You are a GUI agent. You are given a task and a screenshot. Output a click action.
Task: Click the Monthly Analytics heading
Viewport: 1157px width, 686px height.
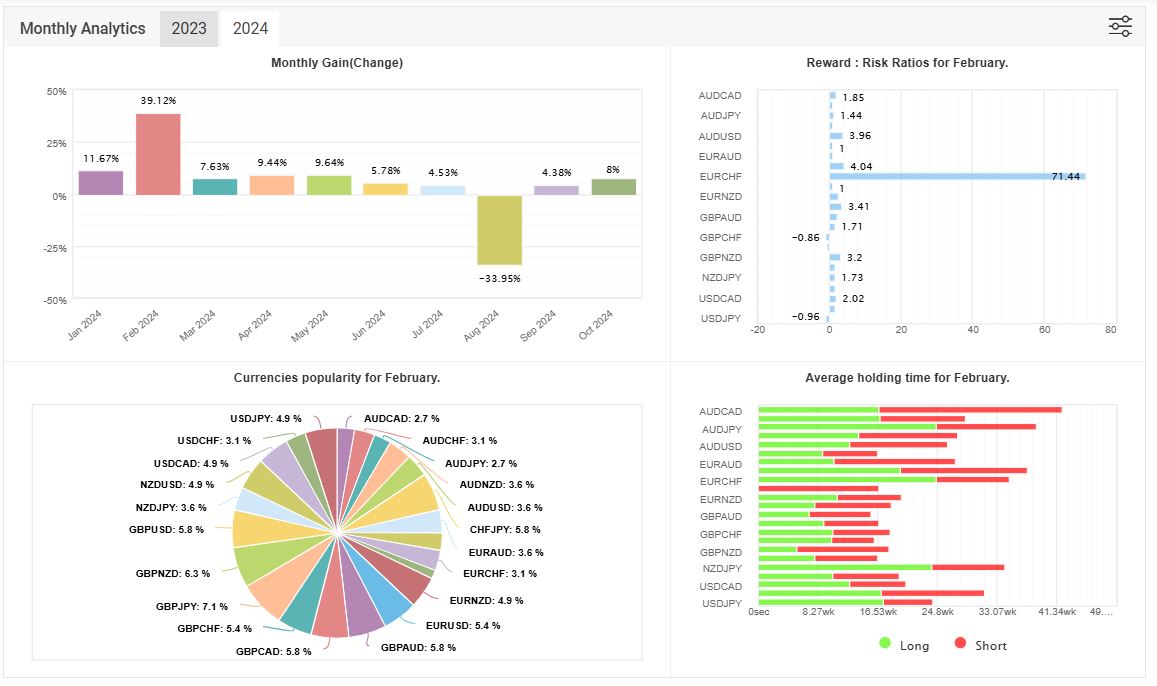pyautogui.click(x=82, y=28)
